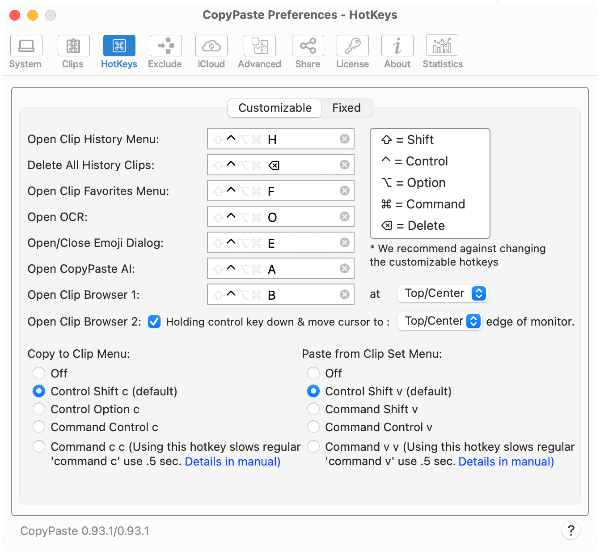Open the iCloud settings pane
This screenshot has width=600, height=555.
(x=211, y=52)
